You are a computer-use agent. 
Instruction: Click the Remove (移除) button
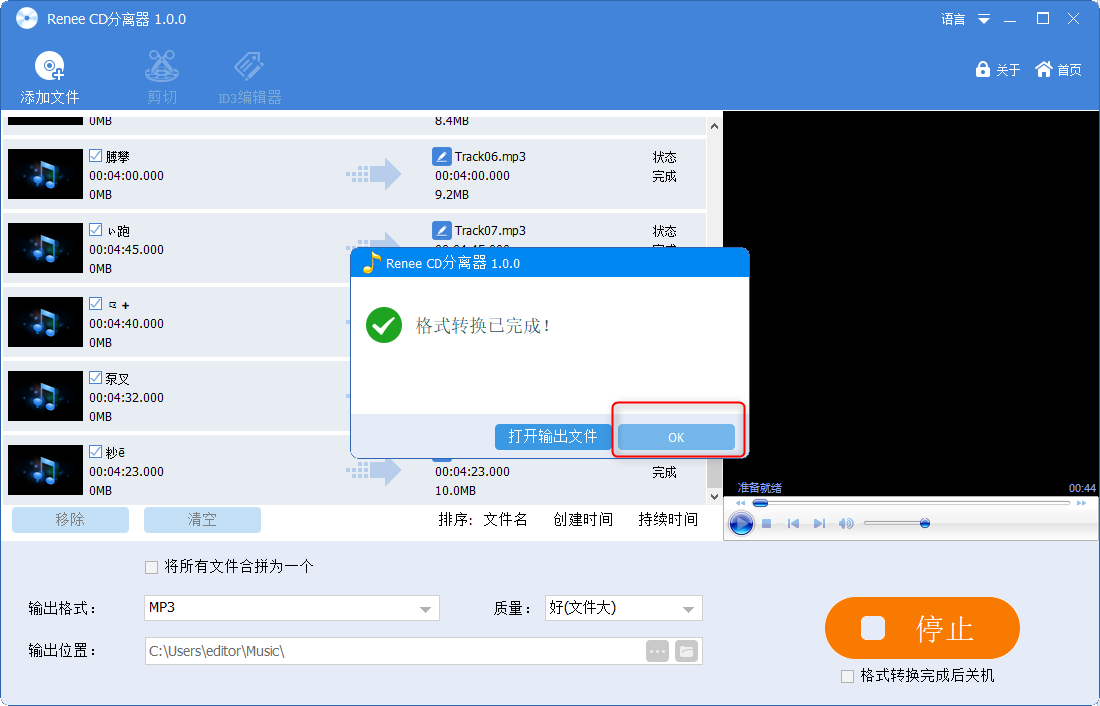70,520
